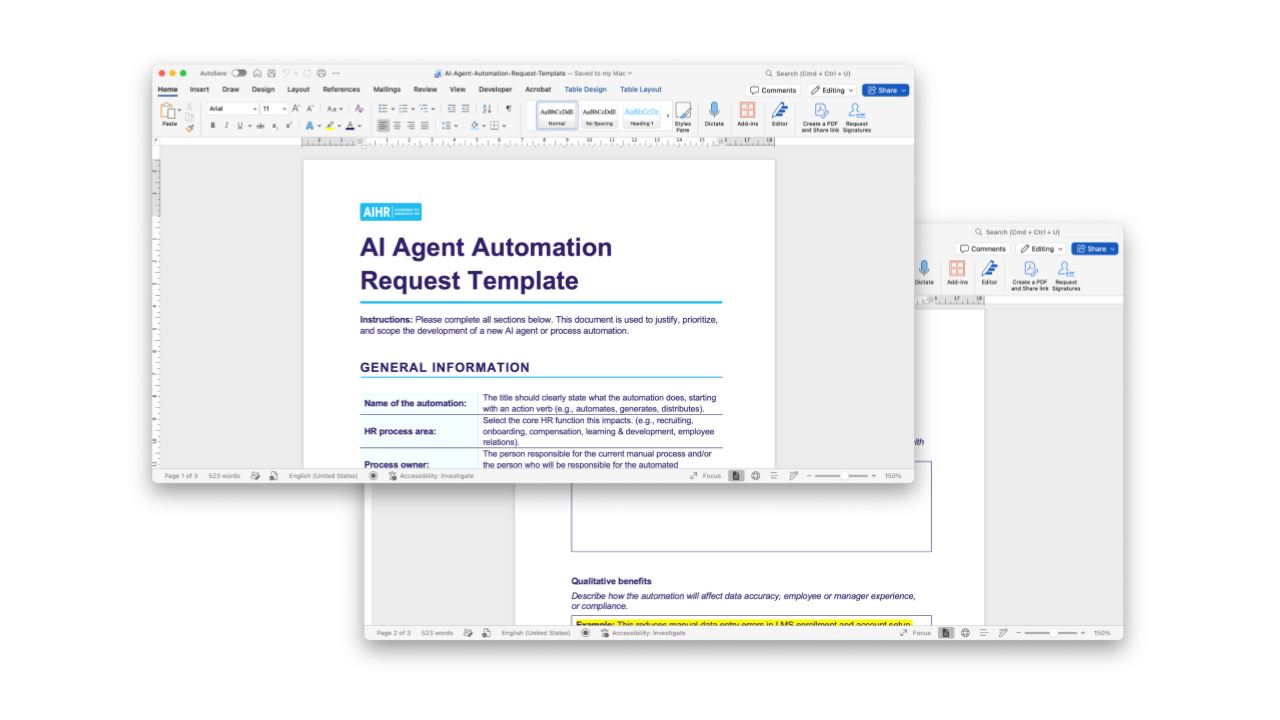
Task: Cut selection with the scissors icon
Action: (189, 106)
